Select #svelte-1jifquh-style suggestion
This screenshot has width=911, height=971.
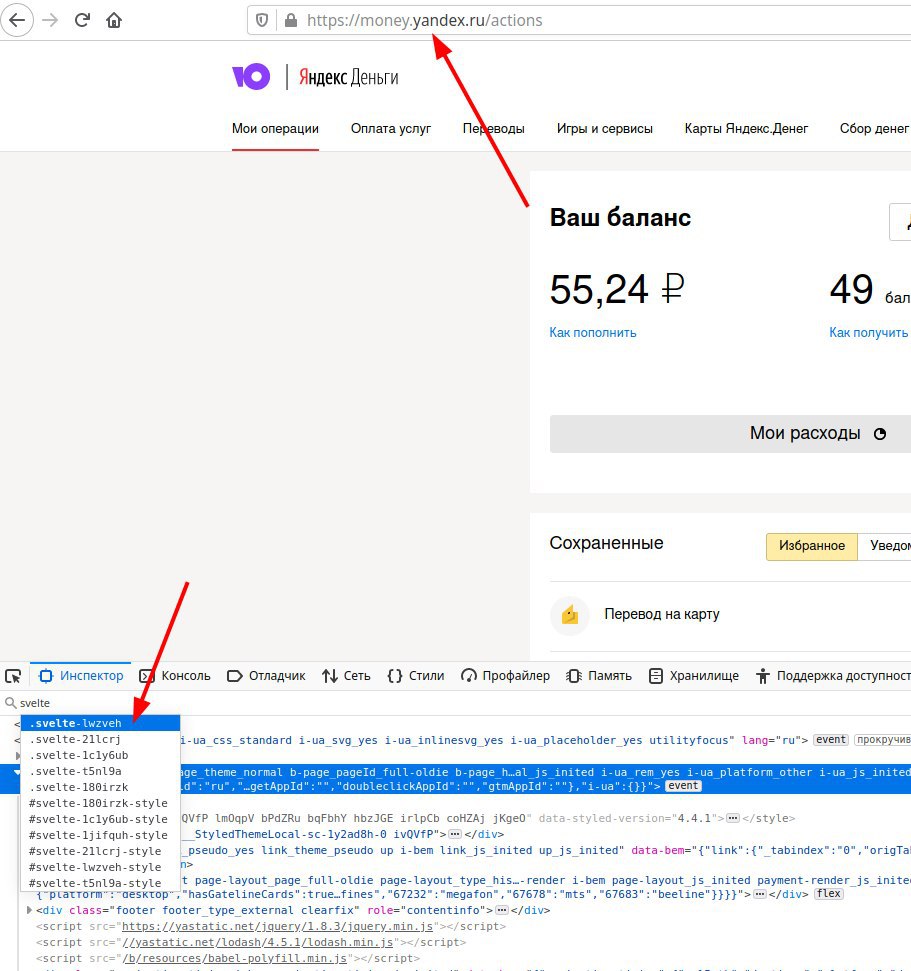pos(101,836)
